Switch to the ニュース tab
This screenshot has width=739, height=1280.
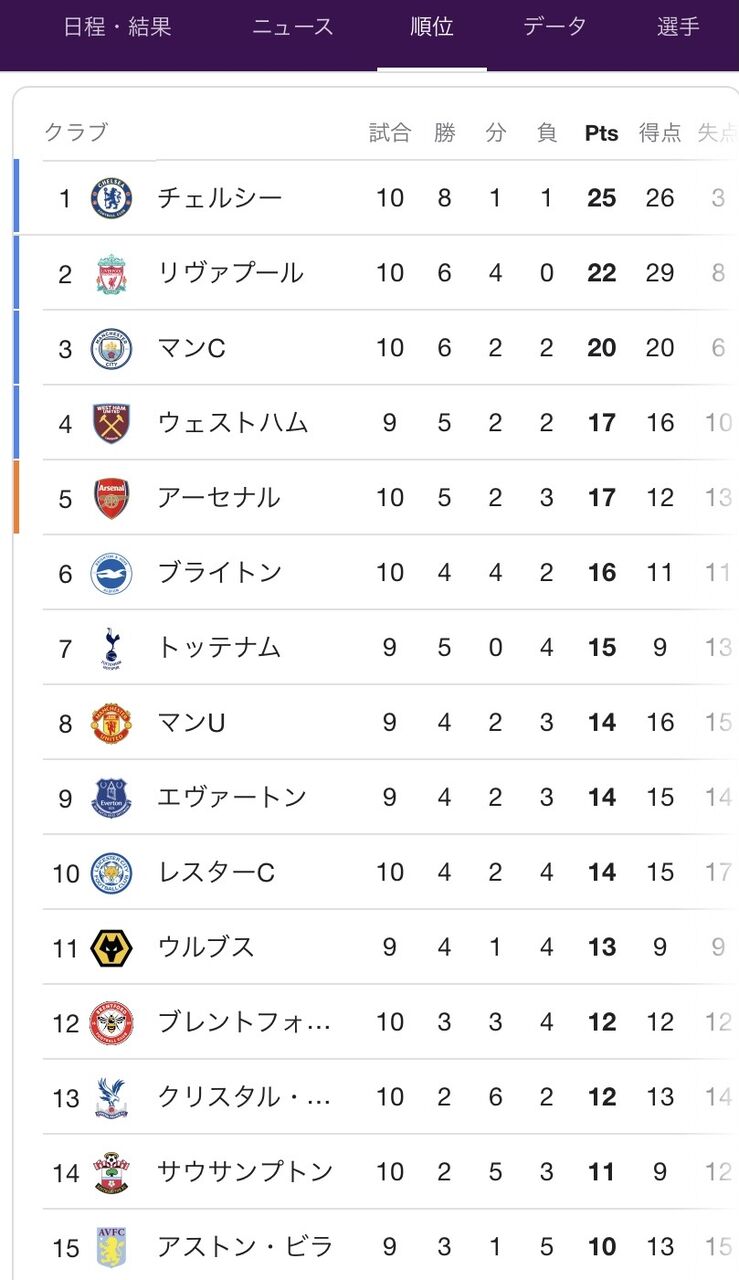(292, 27)
